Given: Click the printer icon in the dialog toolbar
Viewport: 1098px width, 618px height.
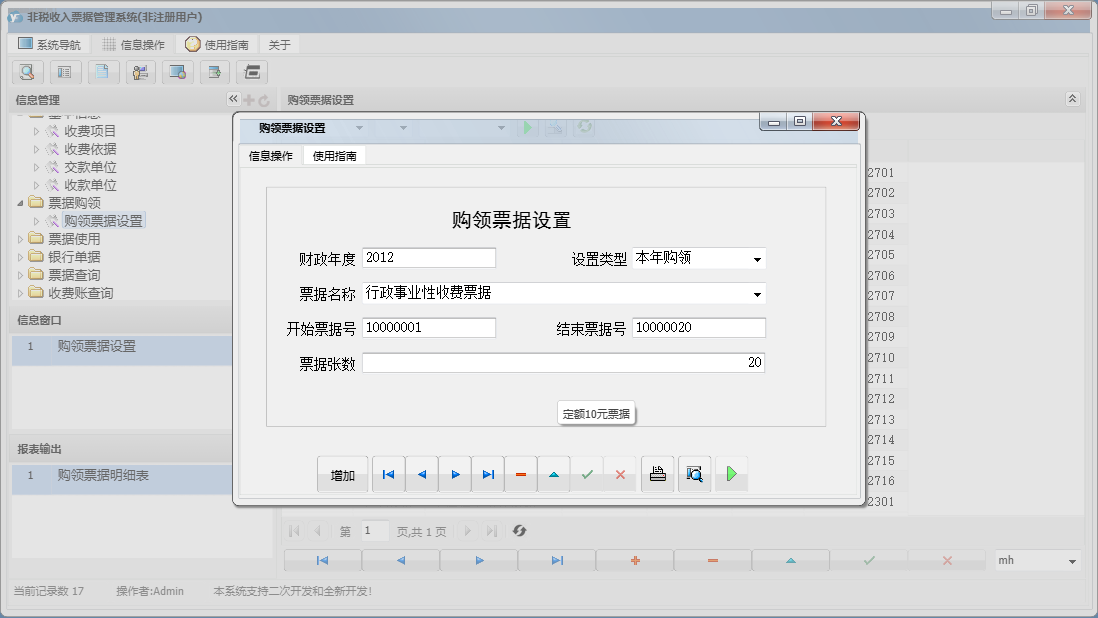Looking at the screenshot, I should tap(658, 474).
